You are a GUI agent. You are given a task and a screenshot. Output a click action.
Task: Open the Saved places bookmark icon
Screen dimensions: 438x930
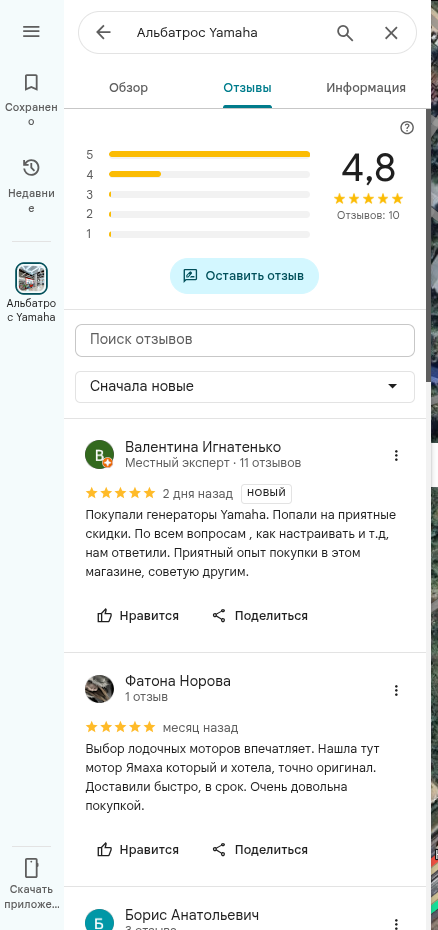click(31, 82)
